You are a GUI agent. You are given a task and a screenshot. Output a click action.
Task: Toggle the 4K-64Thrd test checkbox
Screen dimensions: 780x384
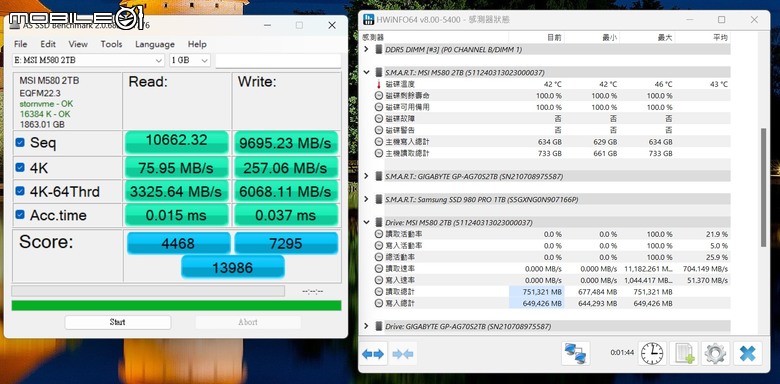pyautogui.click(x=20, y=191)
